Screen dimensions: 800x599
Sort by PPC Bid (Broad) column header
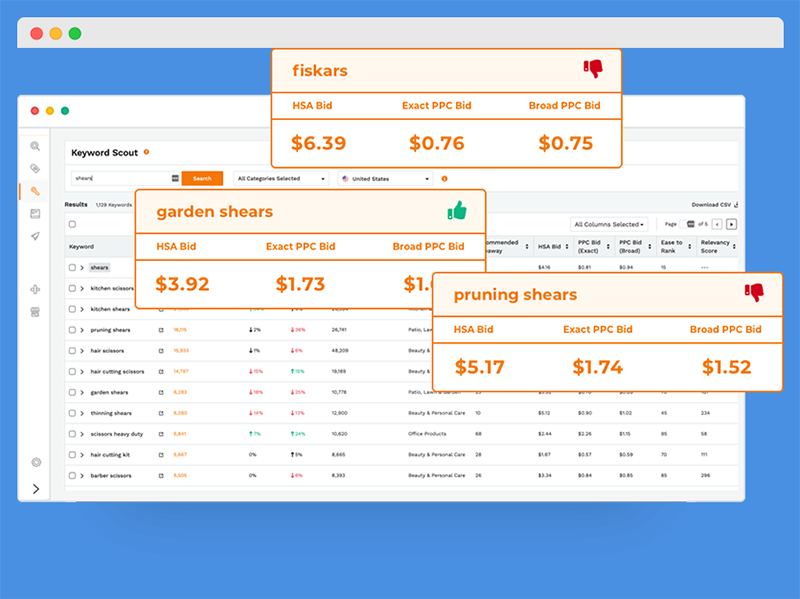coord(635,246)
